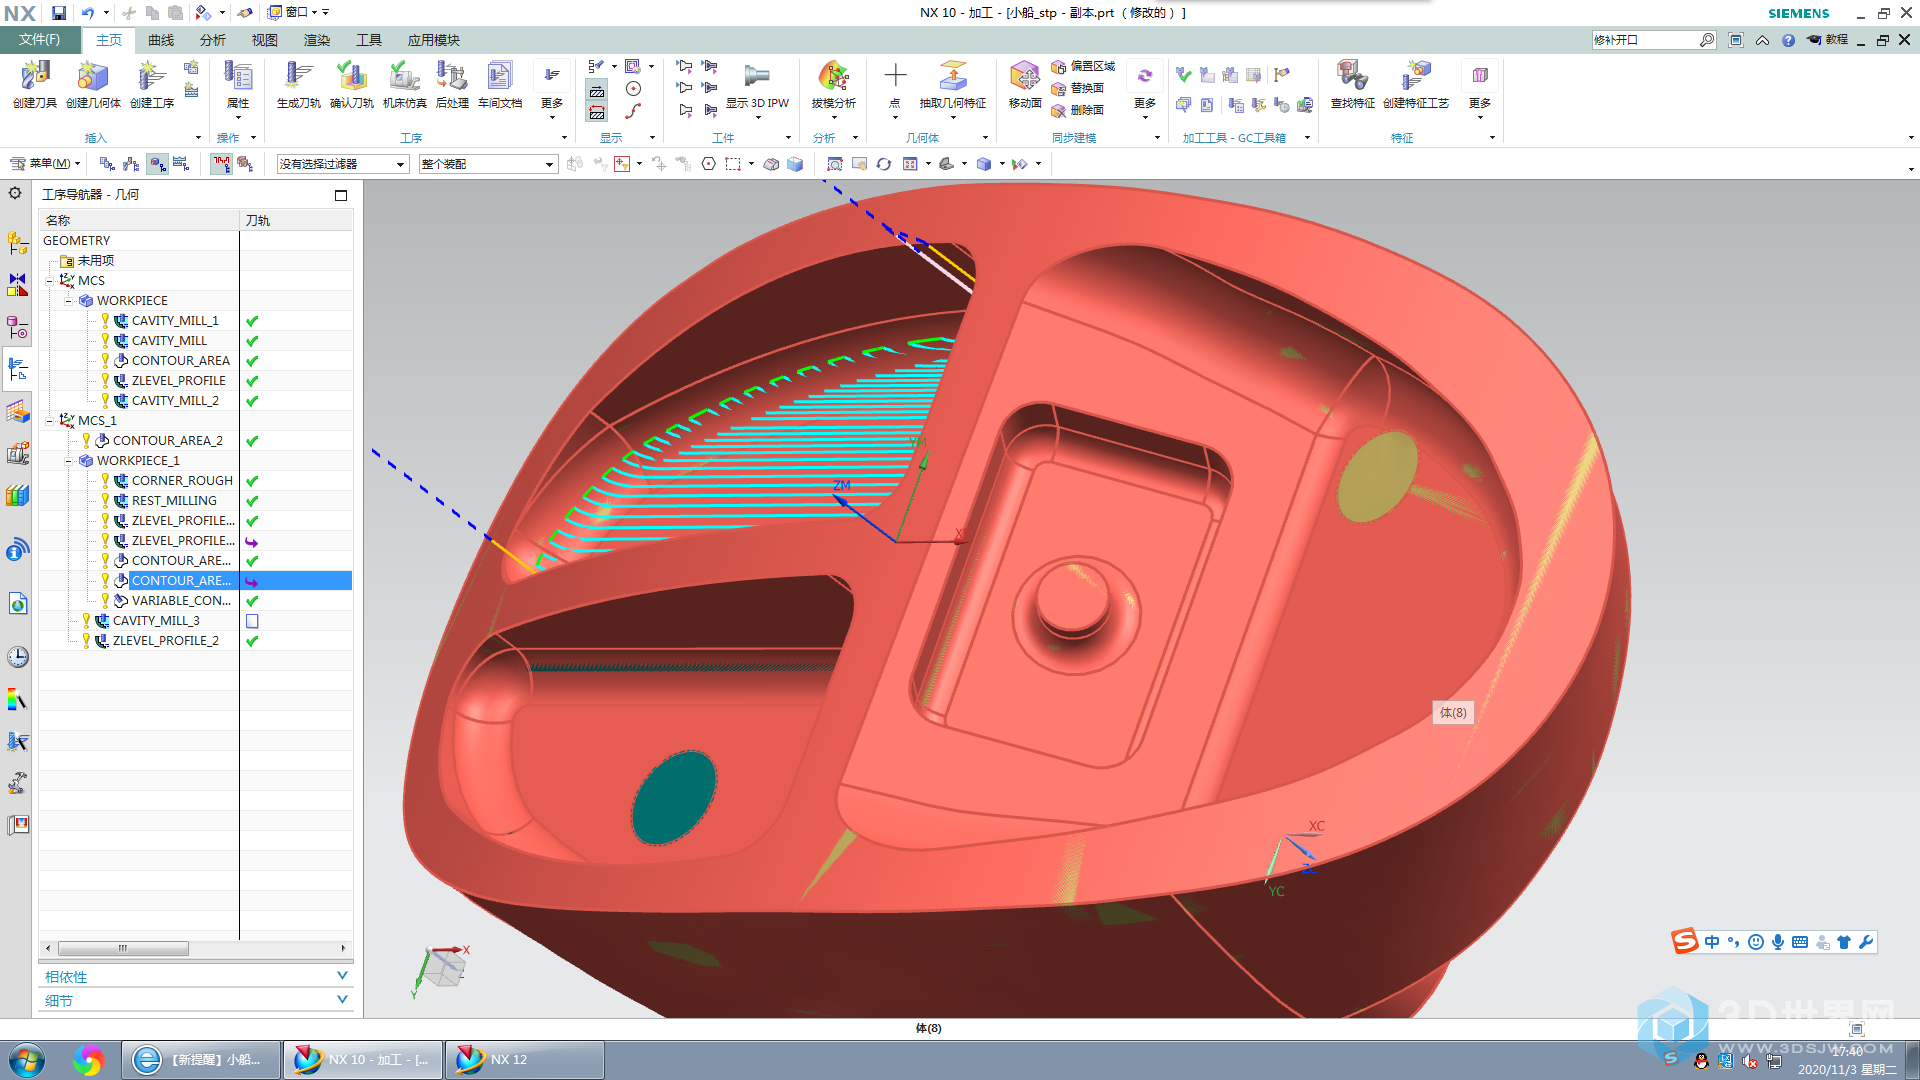Screen dimensions: 1920x1080
Task: Expand the 细节 (Details) section
Action: pos(196,1000)
